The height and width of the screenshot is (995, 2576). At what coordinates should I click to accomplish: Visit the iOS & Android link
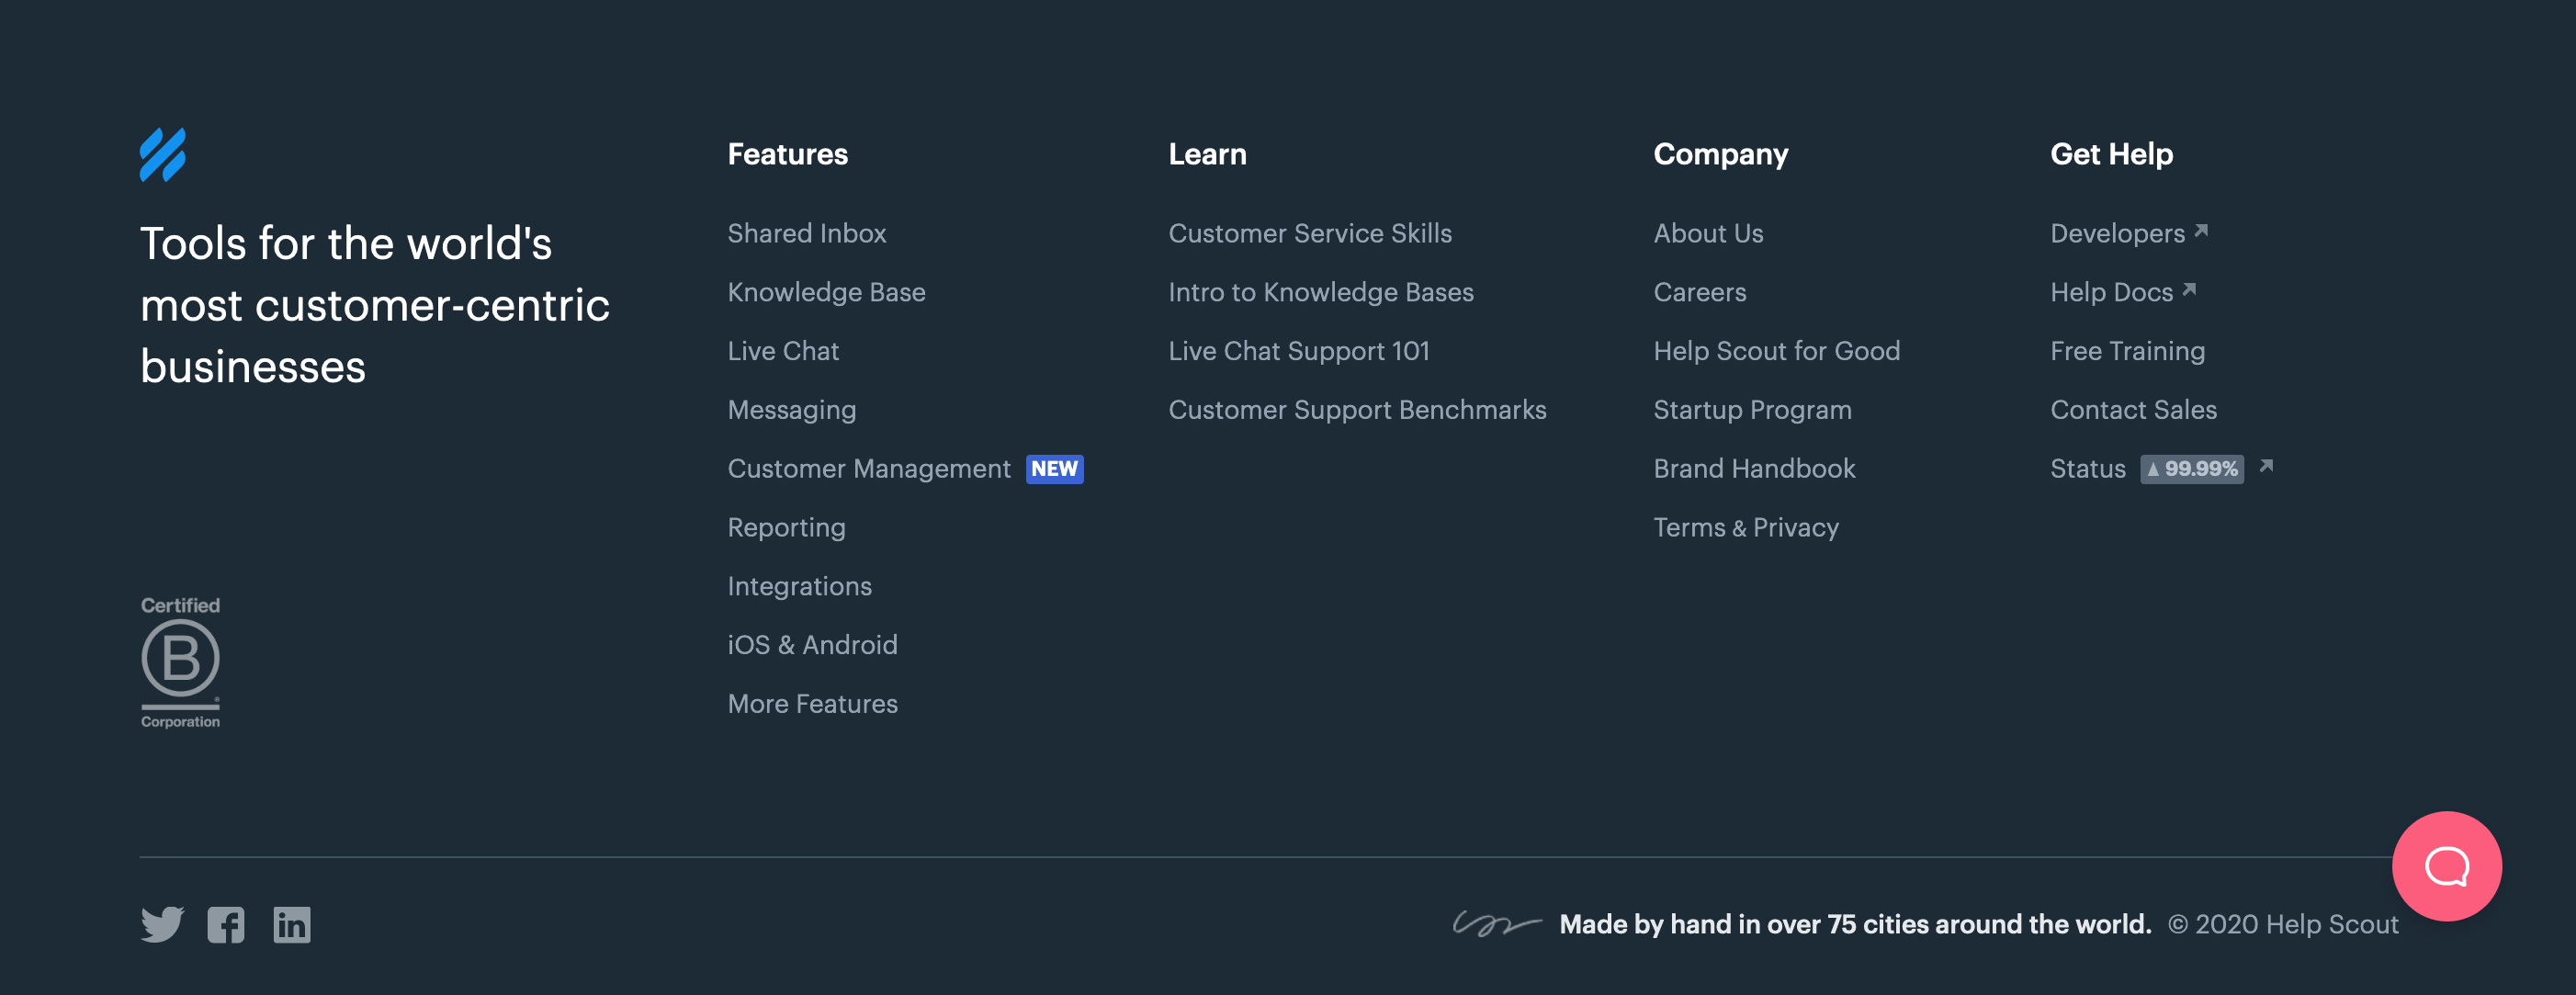coord(813,645)
